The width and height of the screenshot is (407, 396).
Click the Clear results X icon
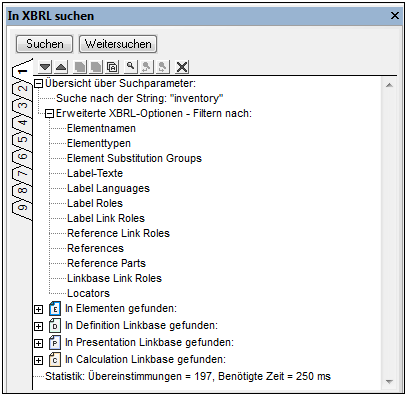[x=182, y=67]
